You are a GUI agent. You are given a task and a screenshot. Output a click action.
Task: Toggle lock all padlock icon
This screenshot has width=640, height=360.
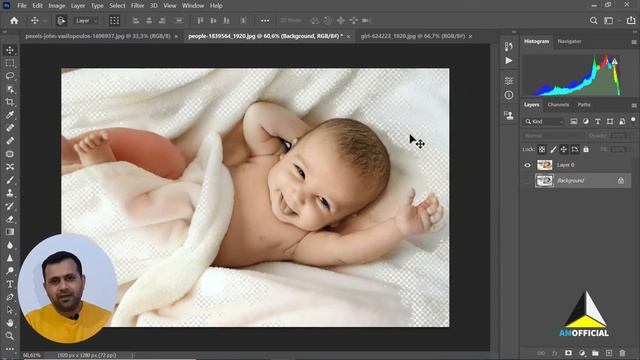point(586,149)
